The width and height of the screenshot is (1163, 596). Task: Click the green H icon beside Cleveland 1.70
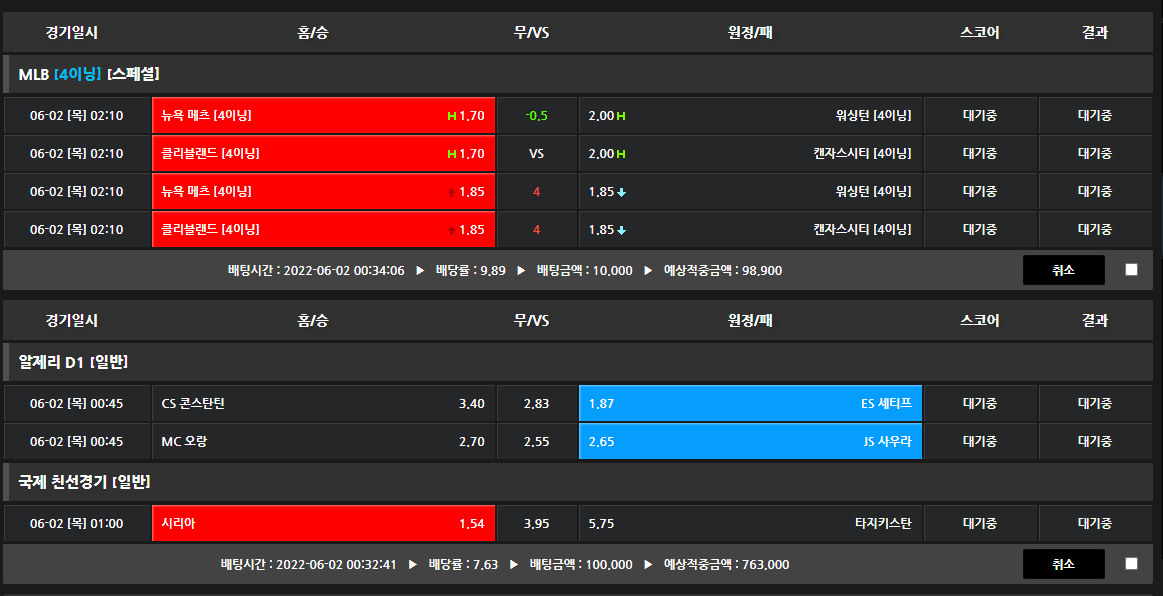[452, 154]
